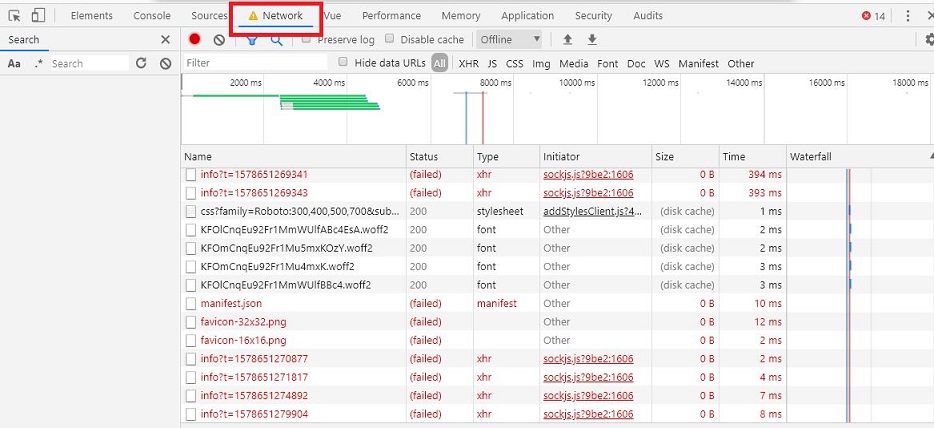
Task: Sort requests by the Status column header
Action: tap(424, 157)
